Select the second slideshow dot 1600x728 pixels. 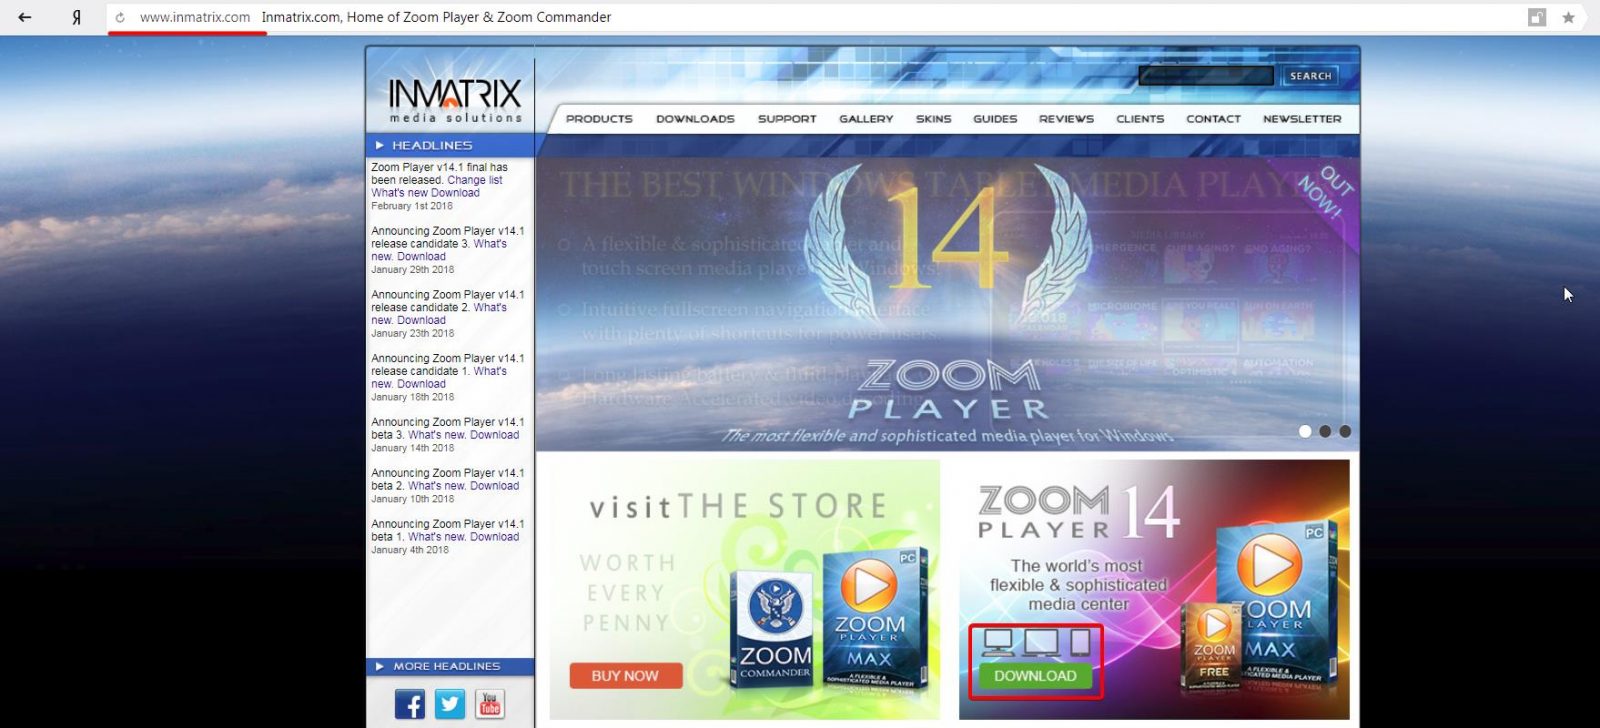(1325, 431)
